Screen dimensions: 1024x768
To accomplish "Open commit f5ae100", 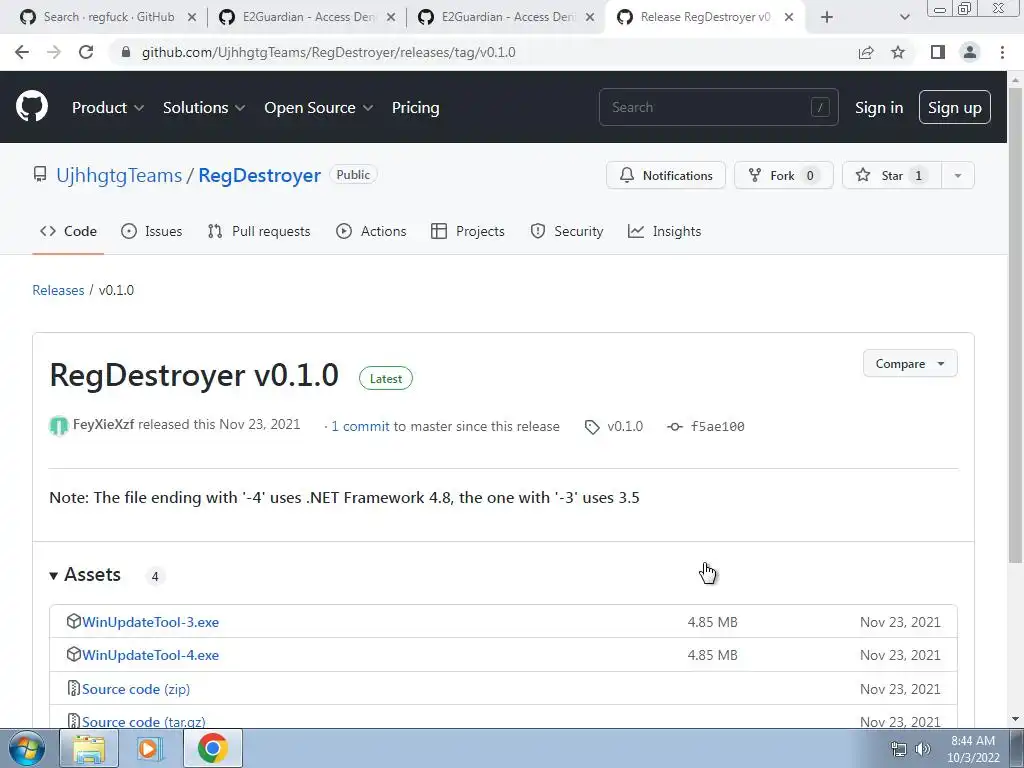I will 706,426.
